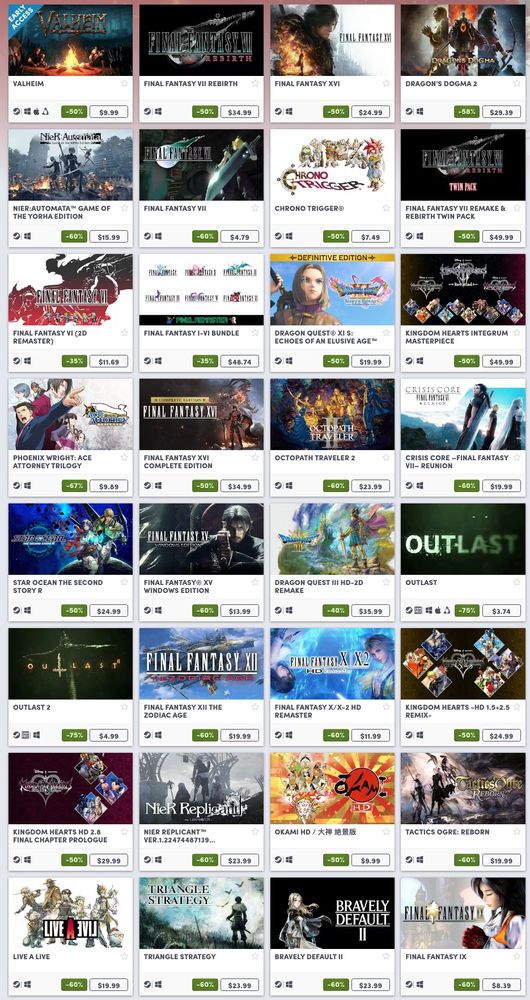Click the -67% discount badge for Phoenix Wright
This screenshot has width=530, height=1000.
point(74,486)
